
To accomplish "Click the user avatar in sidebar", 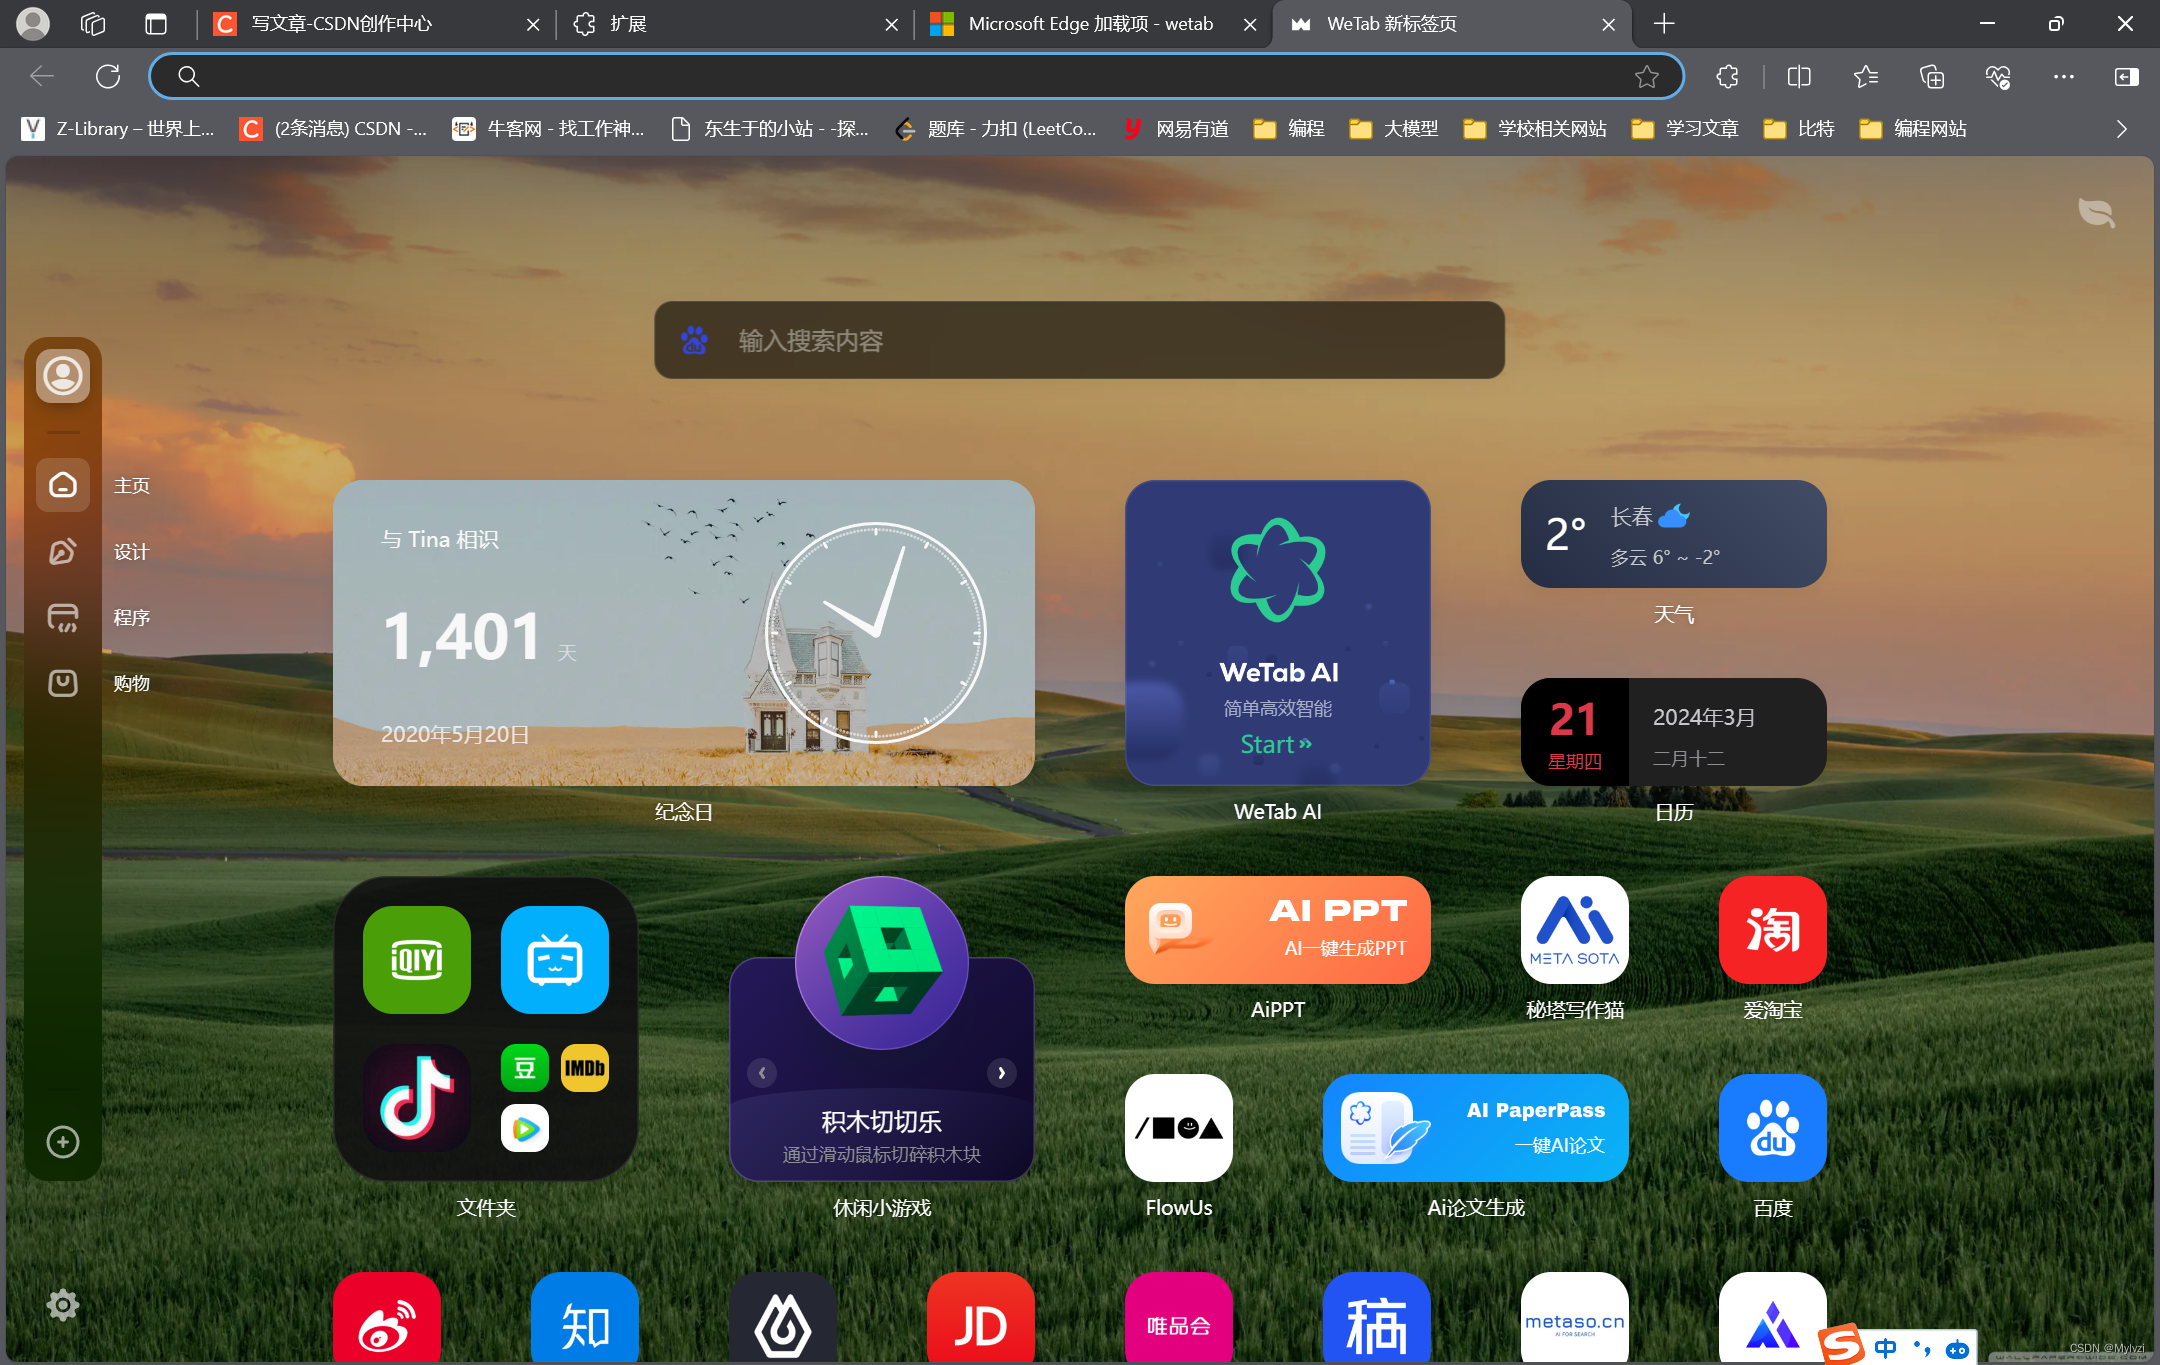I will pos(62,377).
